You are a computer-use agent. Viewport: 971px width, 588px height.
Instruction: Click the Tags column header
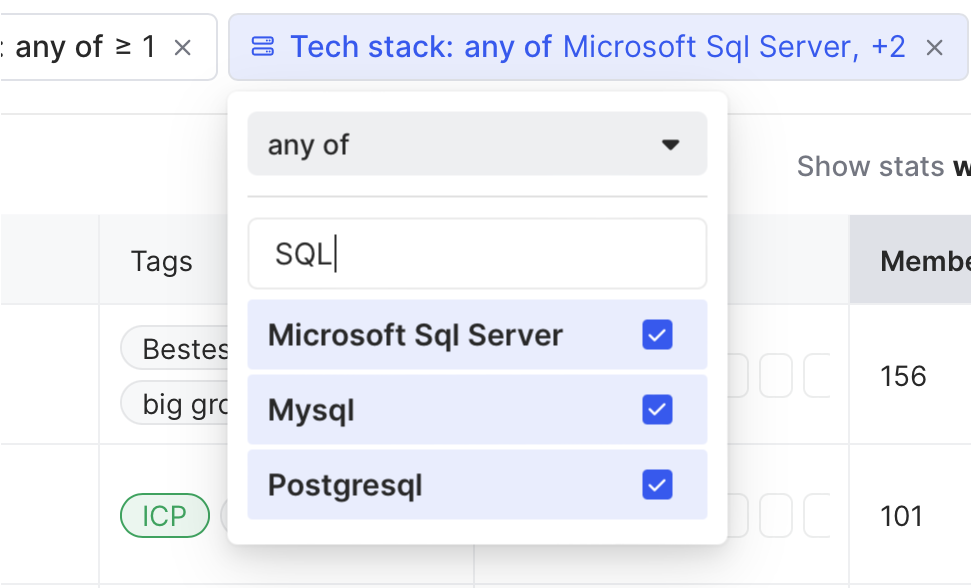pos(161,262)
